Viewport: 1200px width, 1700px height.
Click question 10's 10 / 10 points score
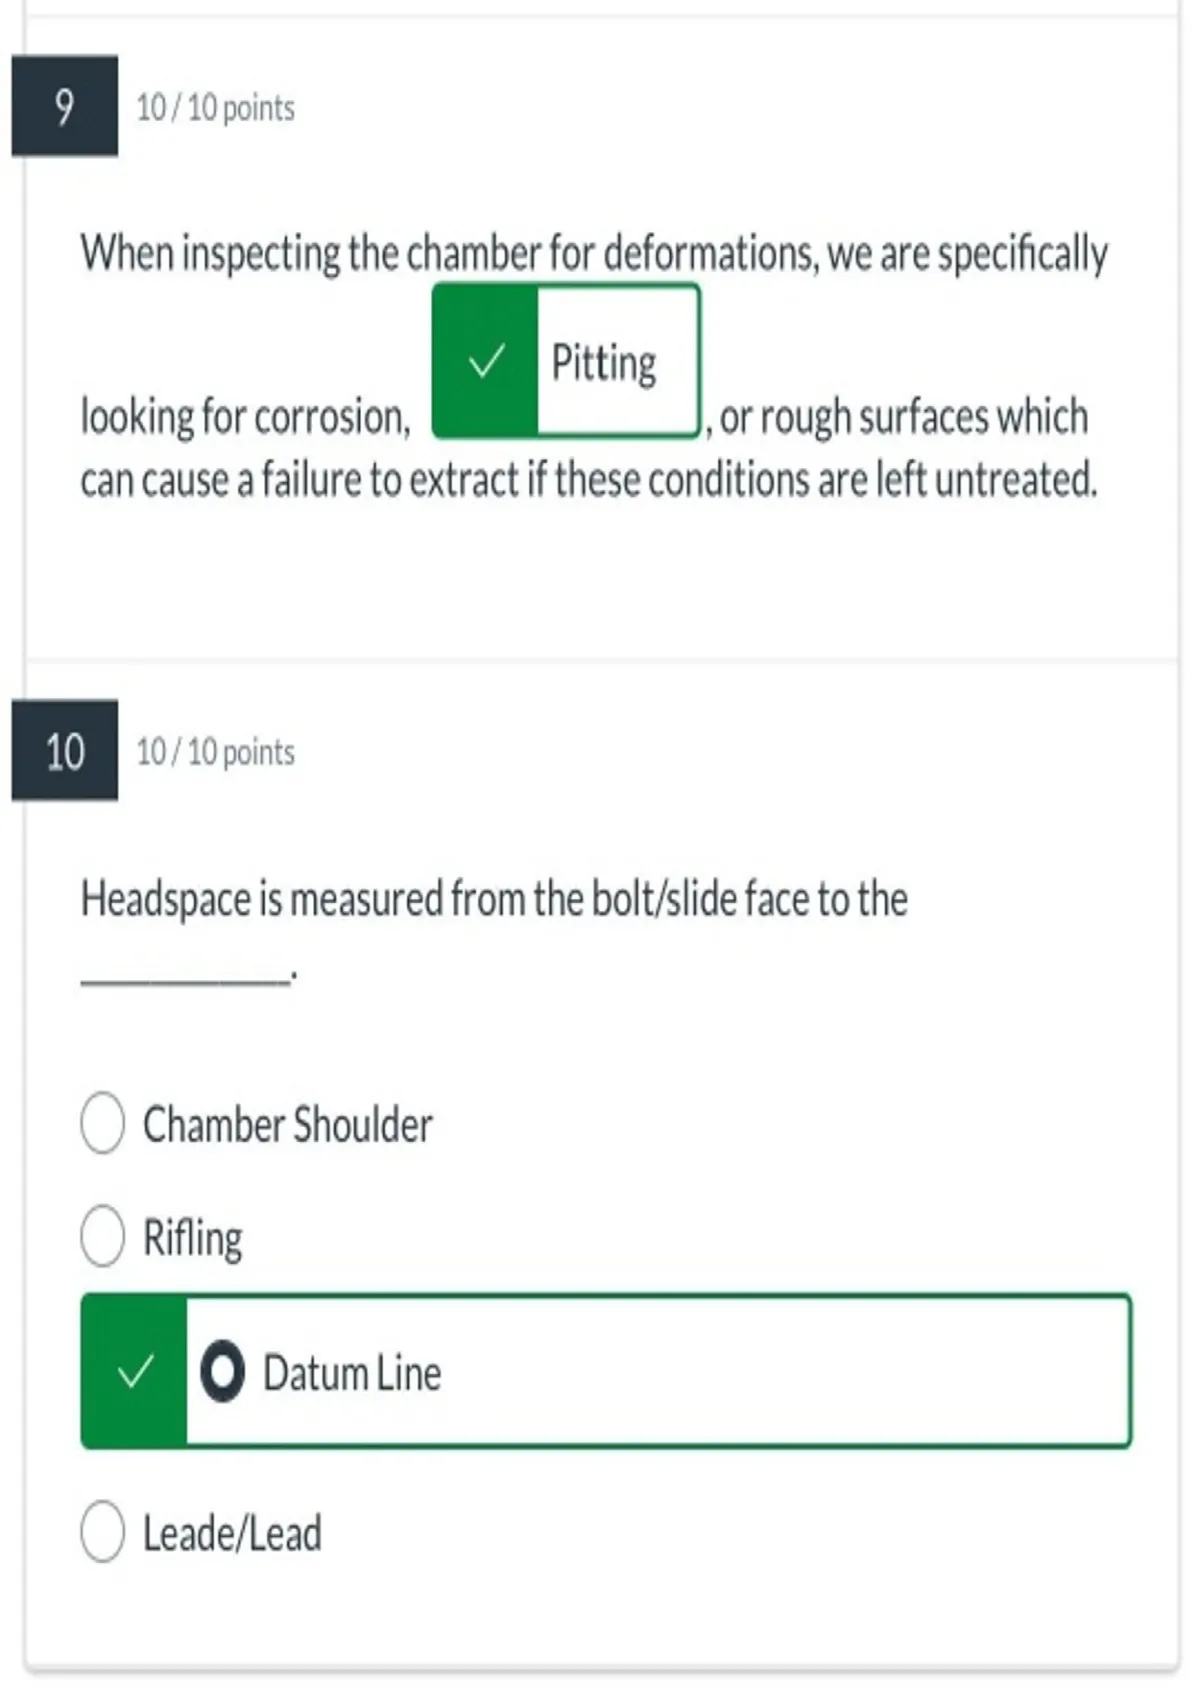[215, 751]
